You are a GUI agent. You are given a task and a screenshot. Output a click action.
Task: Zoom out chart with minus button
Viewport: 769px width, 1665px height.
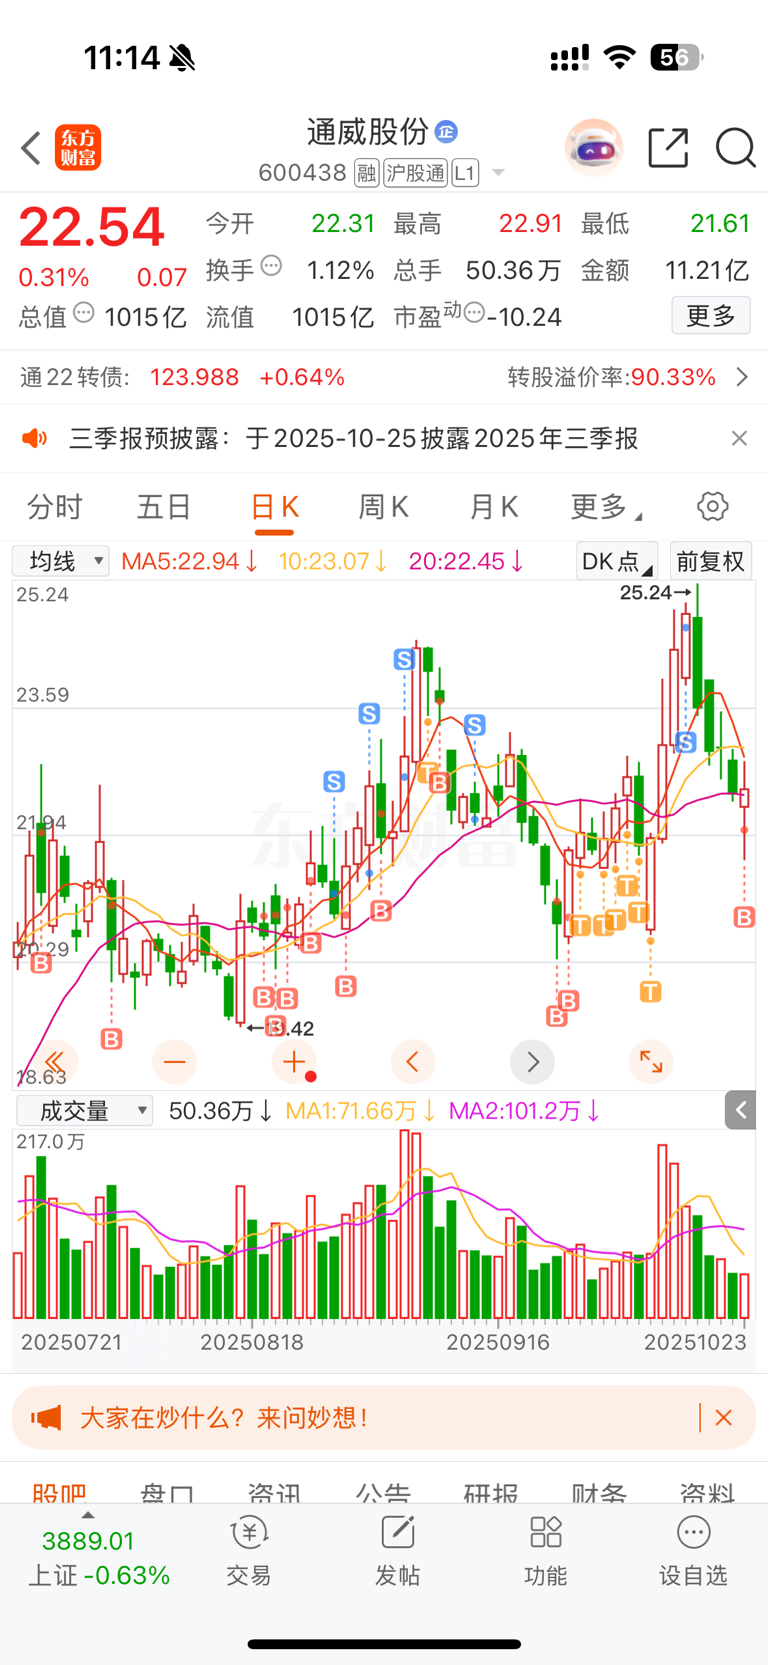tap(174, 1061)
